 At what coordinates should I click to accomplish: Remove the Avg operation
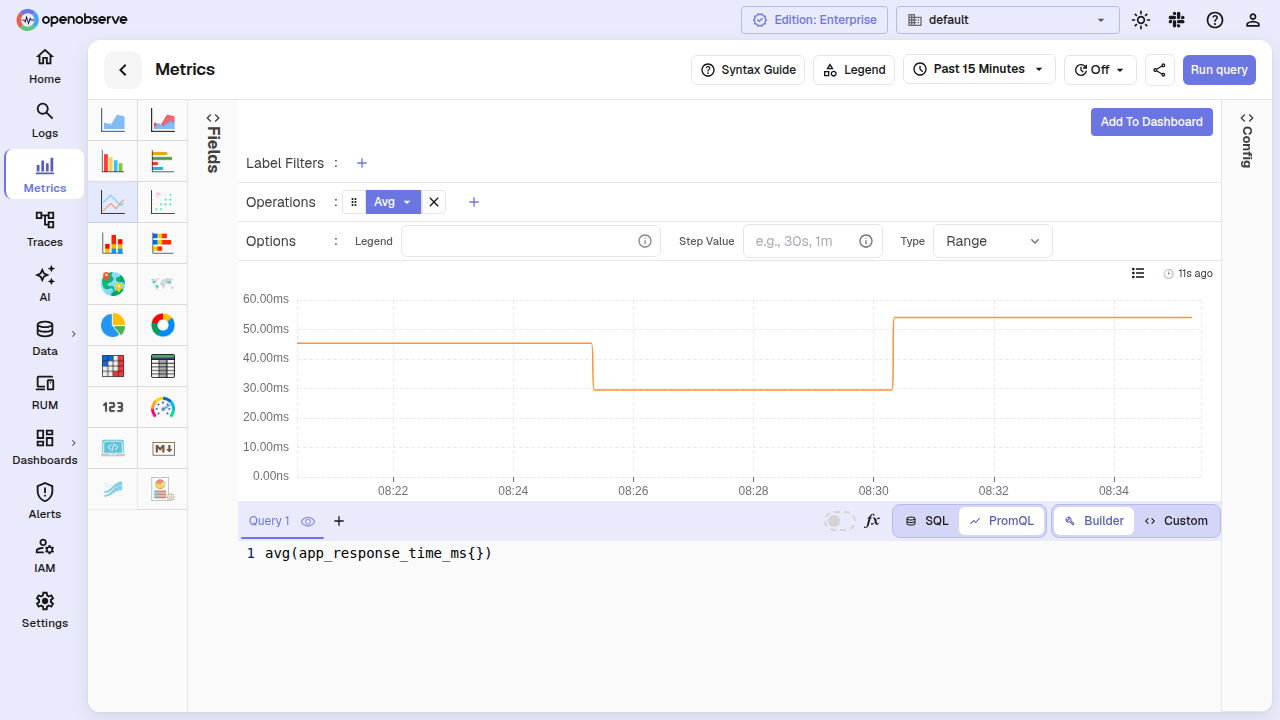434,202
